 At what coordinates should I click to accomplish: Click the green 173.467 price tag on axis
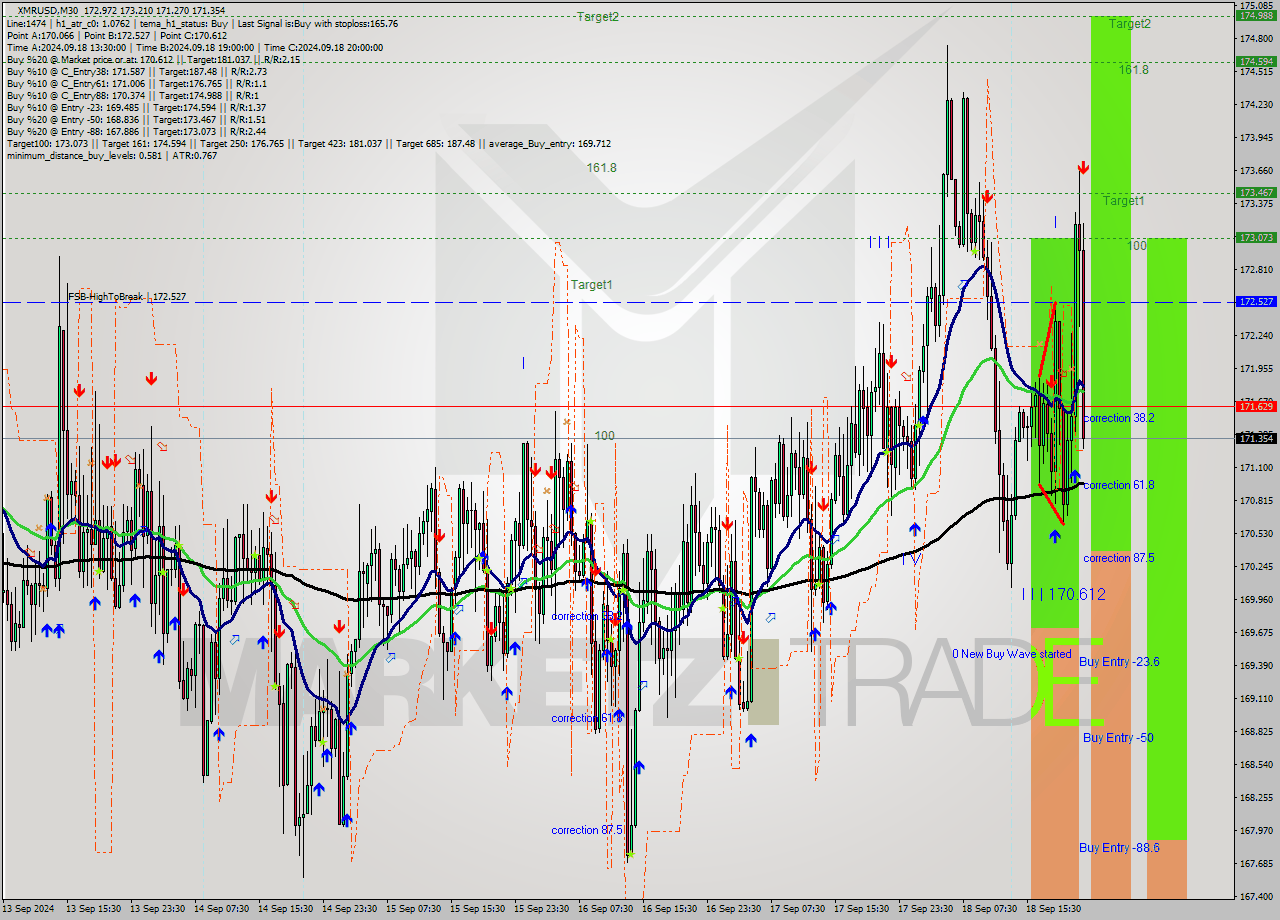[x=1257, y=192]
